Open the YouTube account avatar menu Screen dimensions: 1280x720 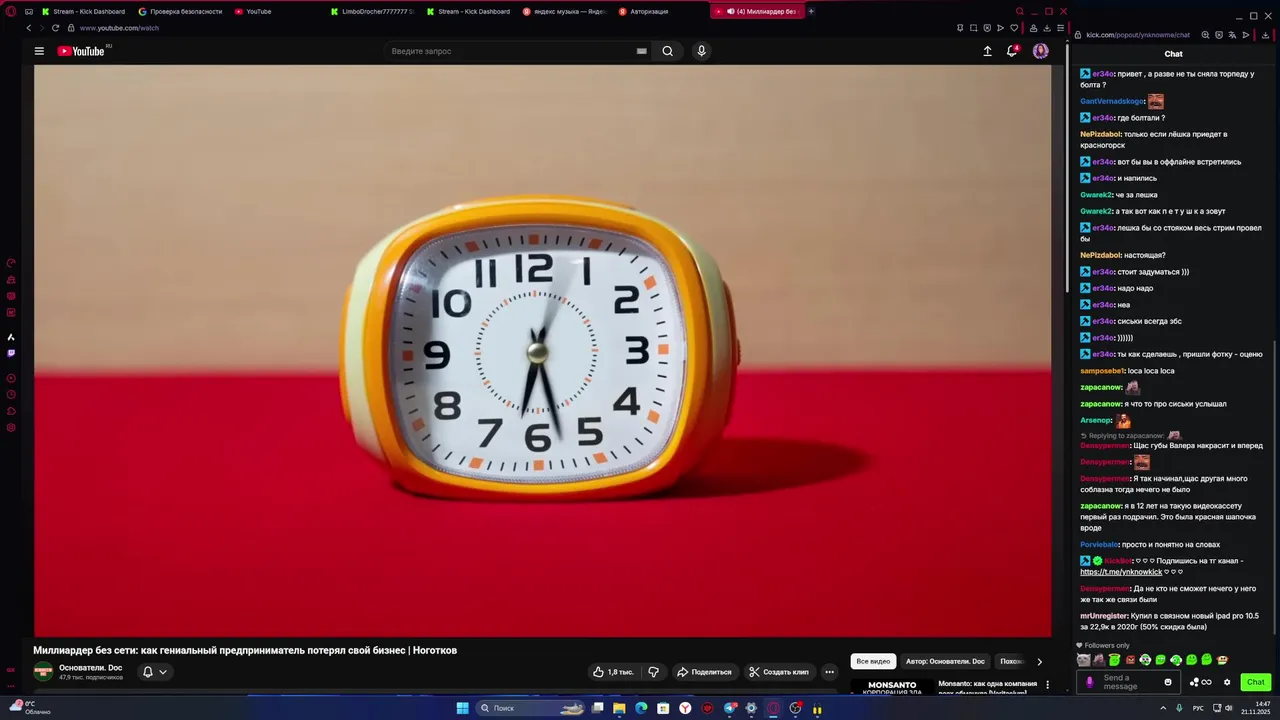(1040, 51)
